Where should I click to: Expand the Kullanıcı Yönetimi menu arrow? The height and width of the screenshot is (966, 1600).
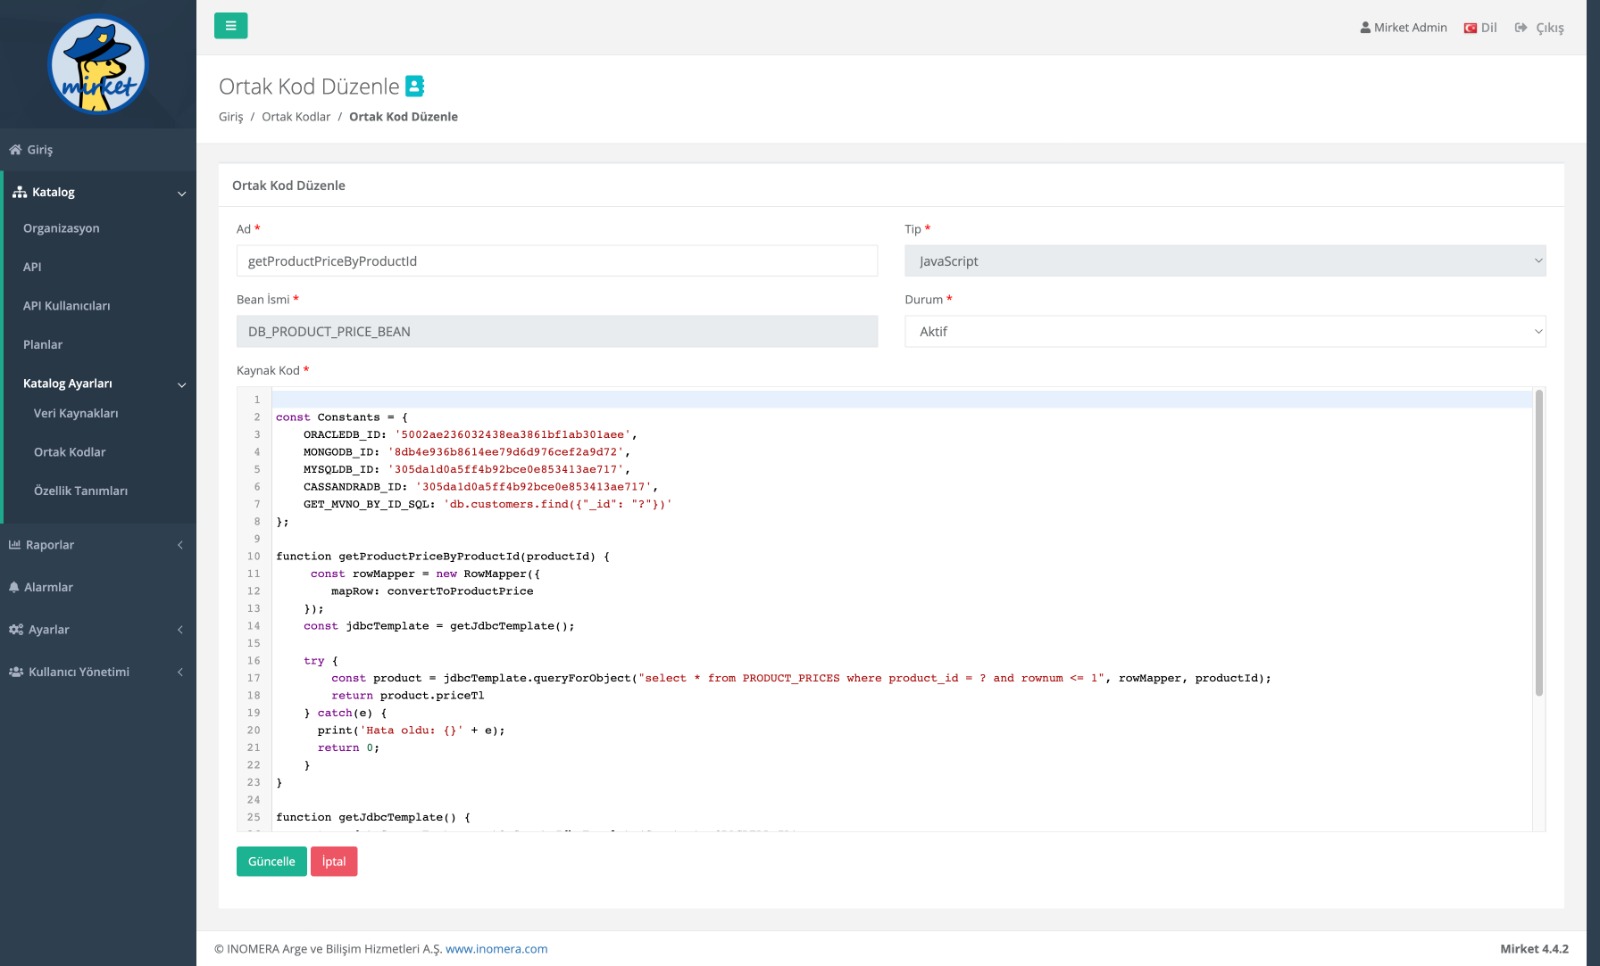coord(180,672)
